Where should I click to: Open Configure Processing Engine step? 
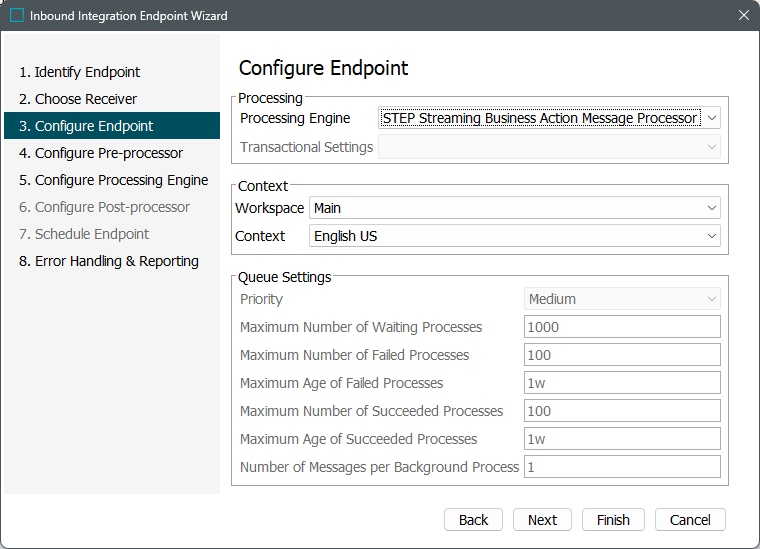113,180
